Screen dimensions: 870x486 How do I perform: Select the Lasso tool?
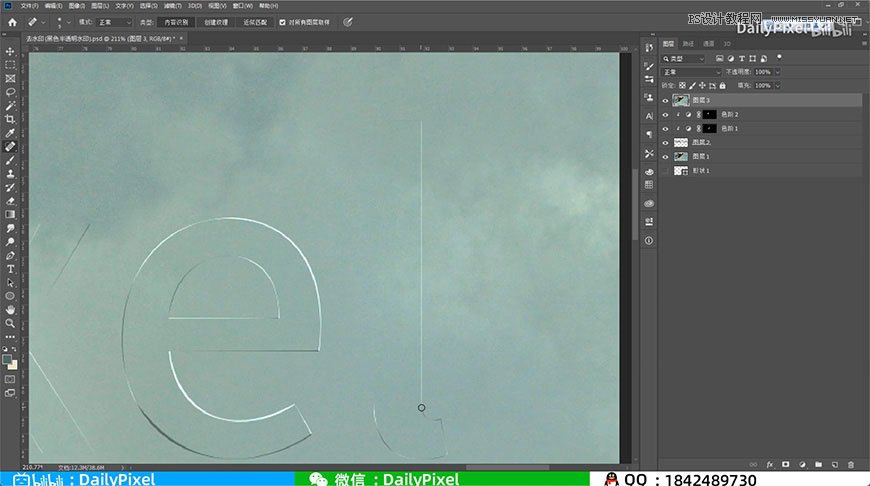point(10,92)
